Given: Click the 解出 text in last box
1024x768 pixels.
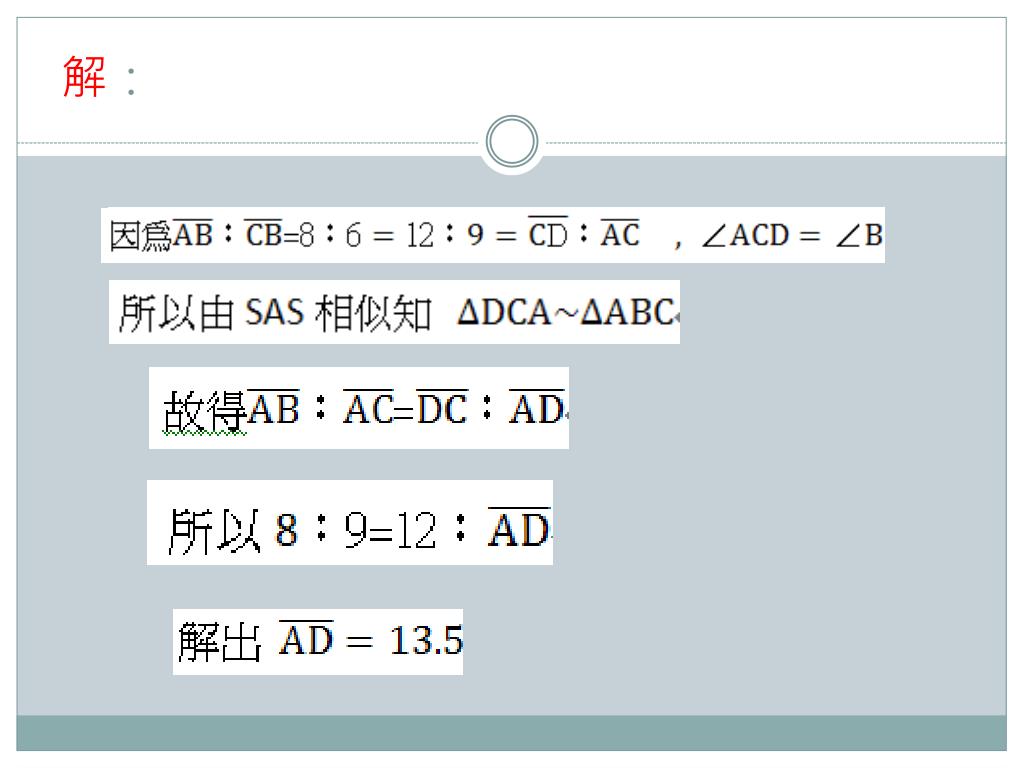Looking at the screenshot, I should (220, 642).
